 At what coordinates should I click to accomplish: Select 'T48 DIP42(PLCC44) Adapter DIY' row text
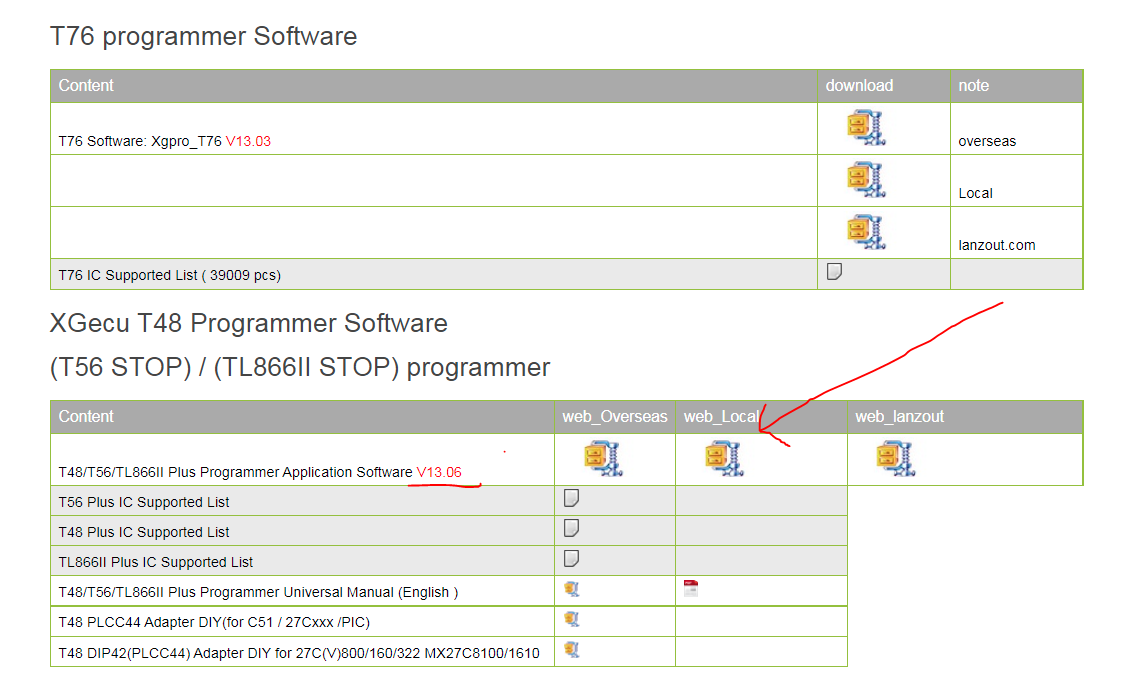click(x=299, y=653)
